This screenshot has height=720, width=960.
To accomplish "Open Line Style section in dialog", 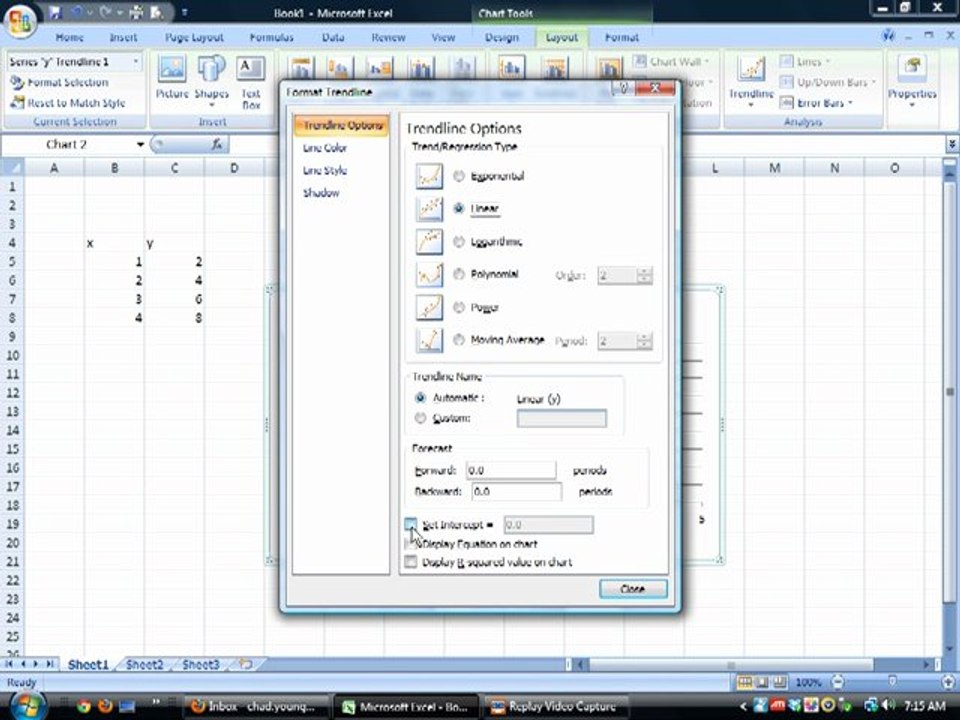I will (324, 170).
